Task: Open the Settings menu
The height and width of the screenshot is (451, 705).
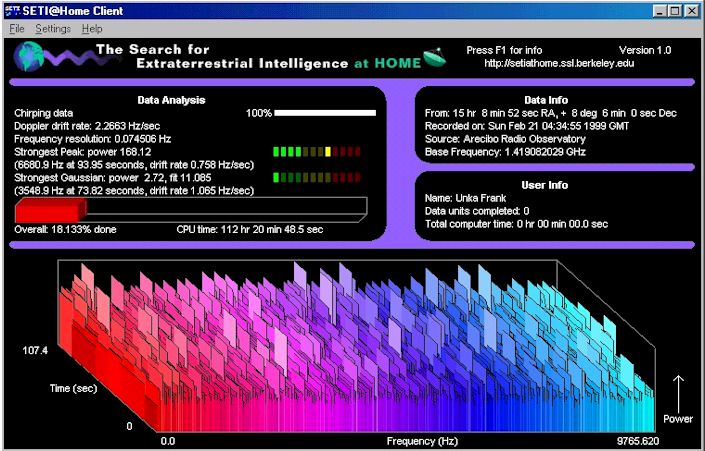Action: [x=53, y=29]
